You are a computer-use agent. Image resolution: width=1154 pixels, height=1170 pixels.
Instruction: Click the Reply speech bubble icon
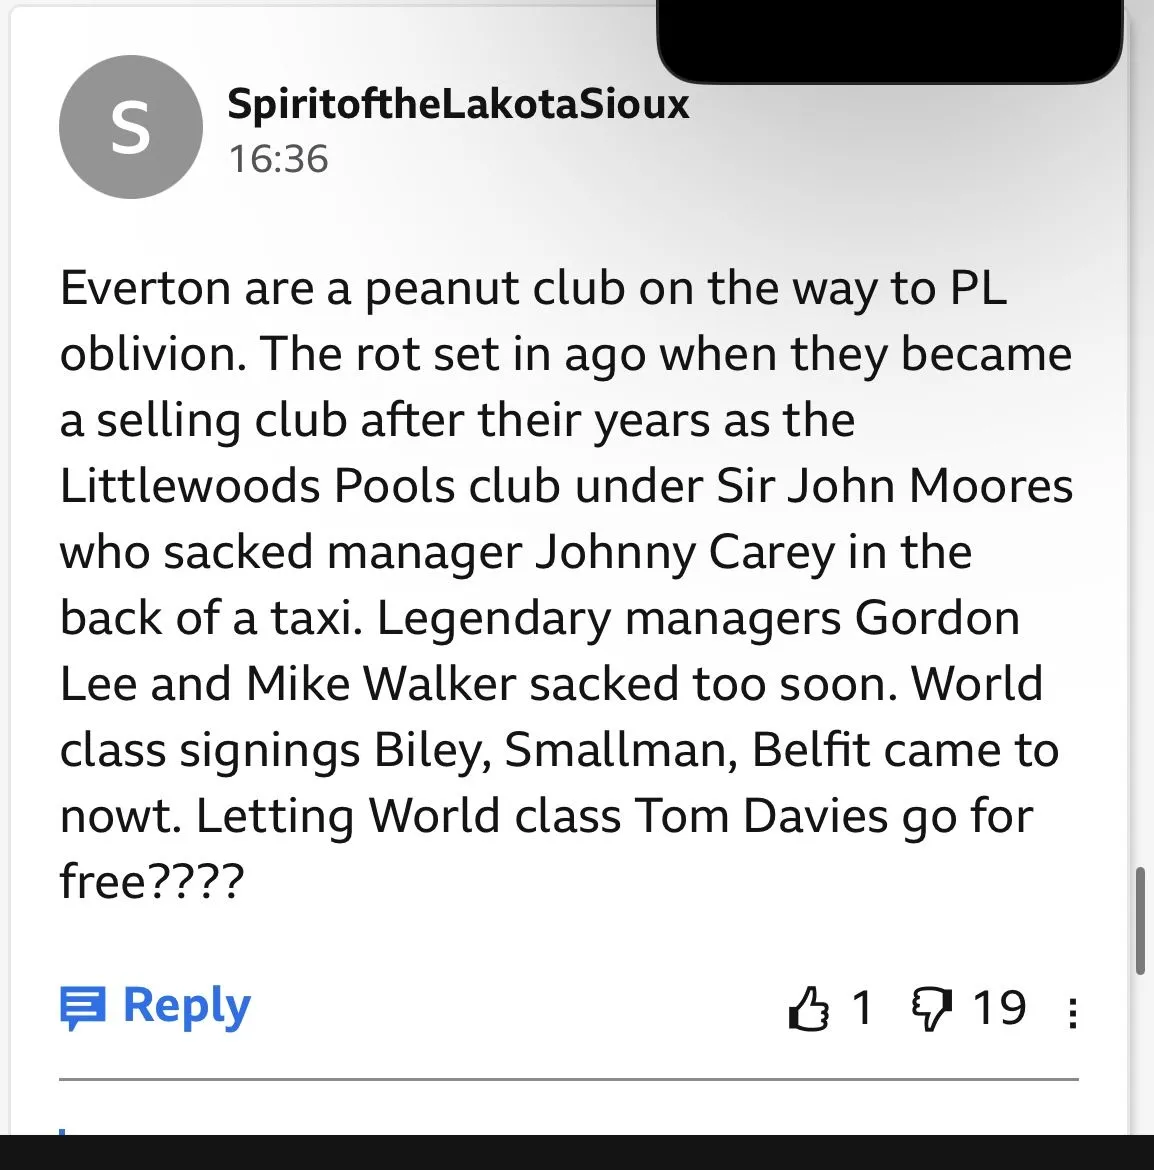pos(82,1007)
